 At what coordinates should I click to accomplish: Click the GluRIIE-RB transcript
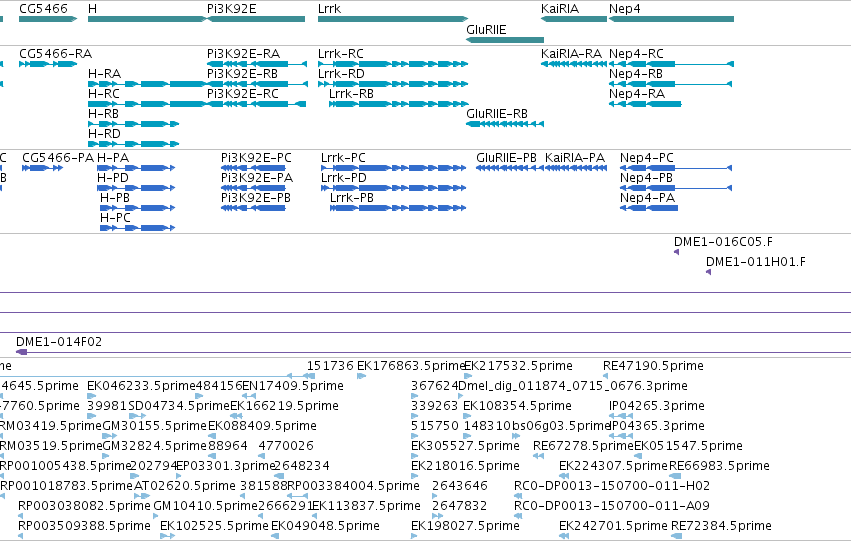(x=505, y=124)
